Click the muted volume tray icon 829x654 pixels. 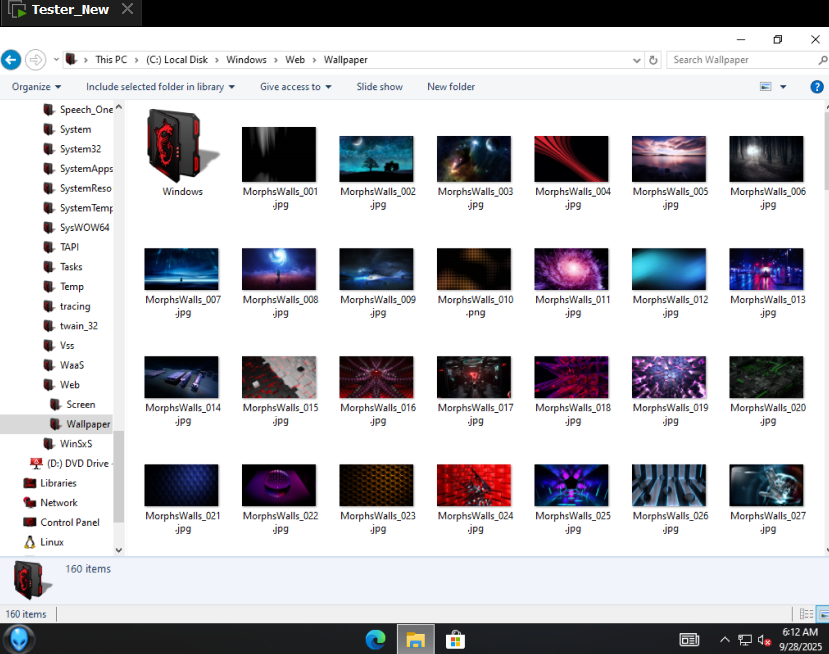[x=764, y=640]
